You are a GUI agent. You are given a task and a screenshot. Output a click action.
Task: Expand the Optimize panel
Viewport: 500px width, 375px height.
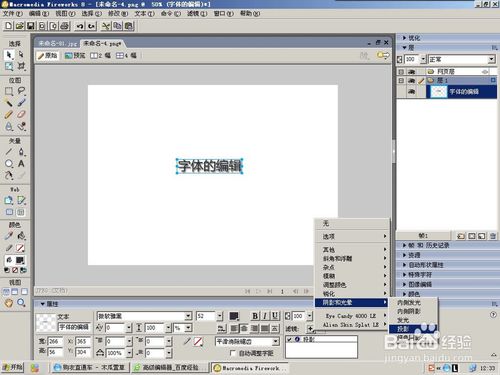[x=412, y=38]
